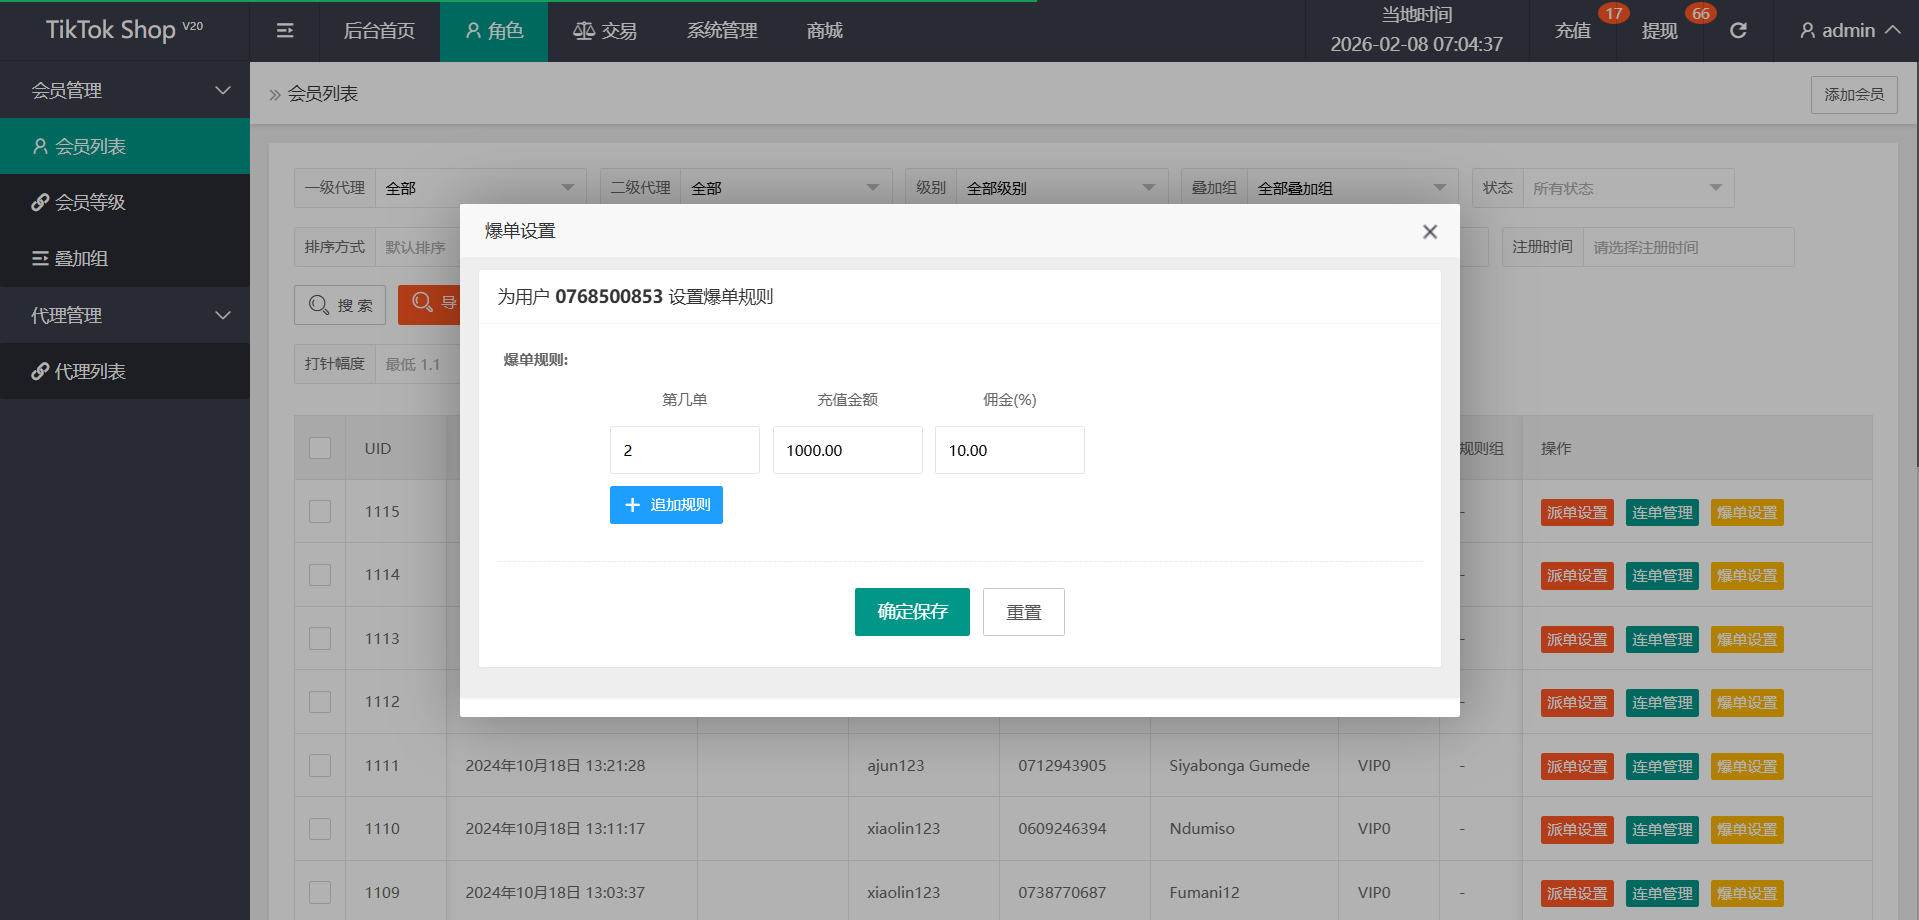The image size is (1919, 920).
Task: Click the magnifier 搜索 button
Action: 340,305
